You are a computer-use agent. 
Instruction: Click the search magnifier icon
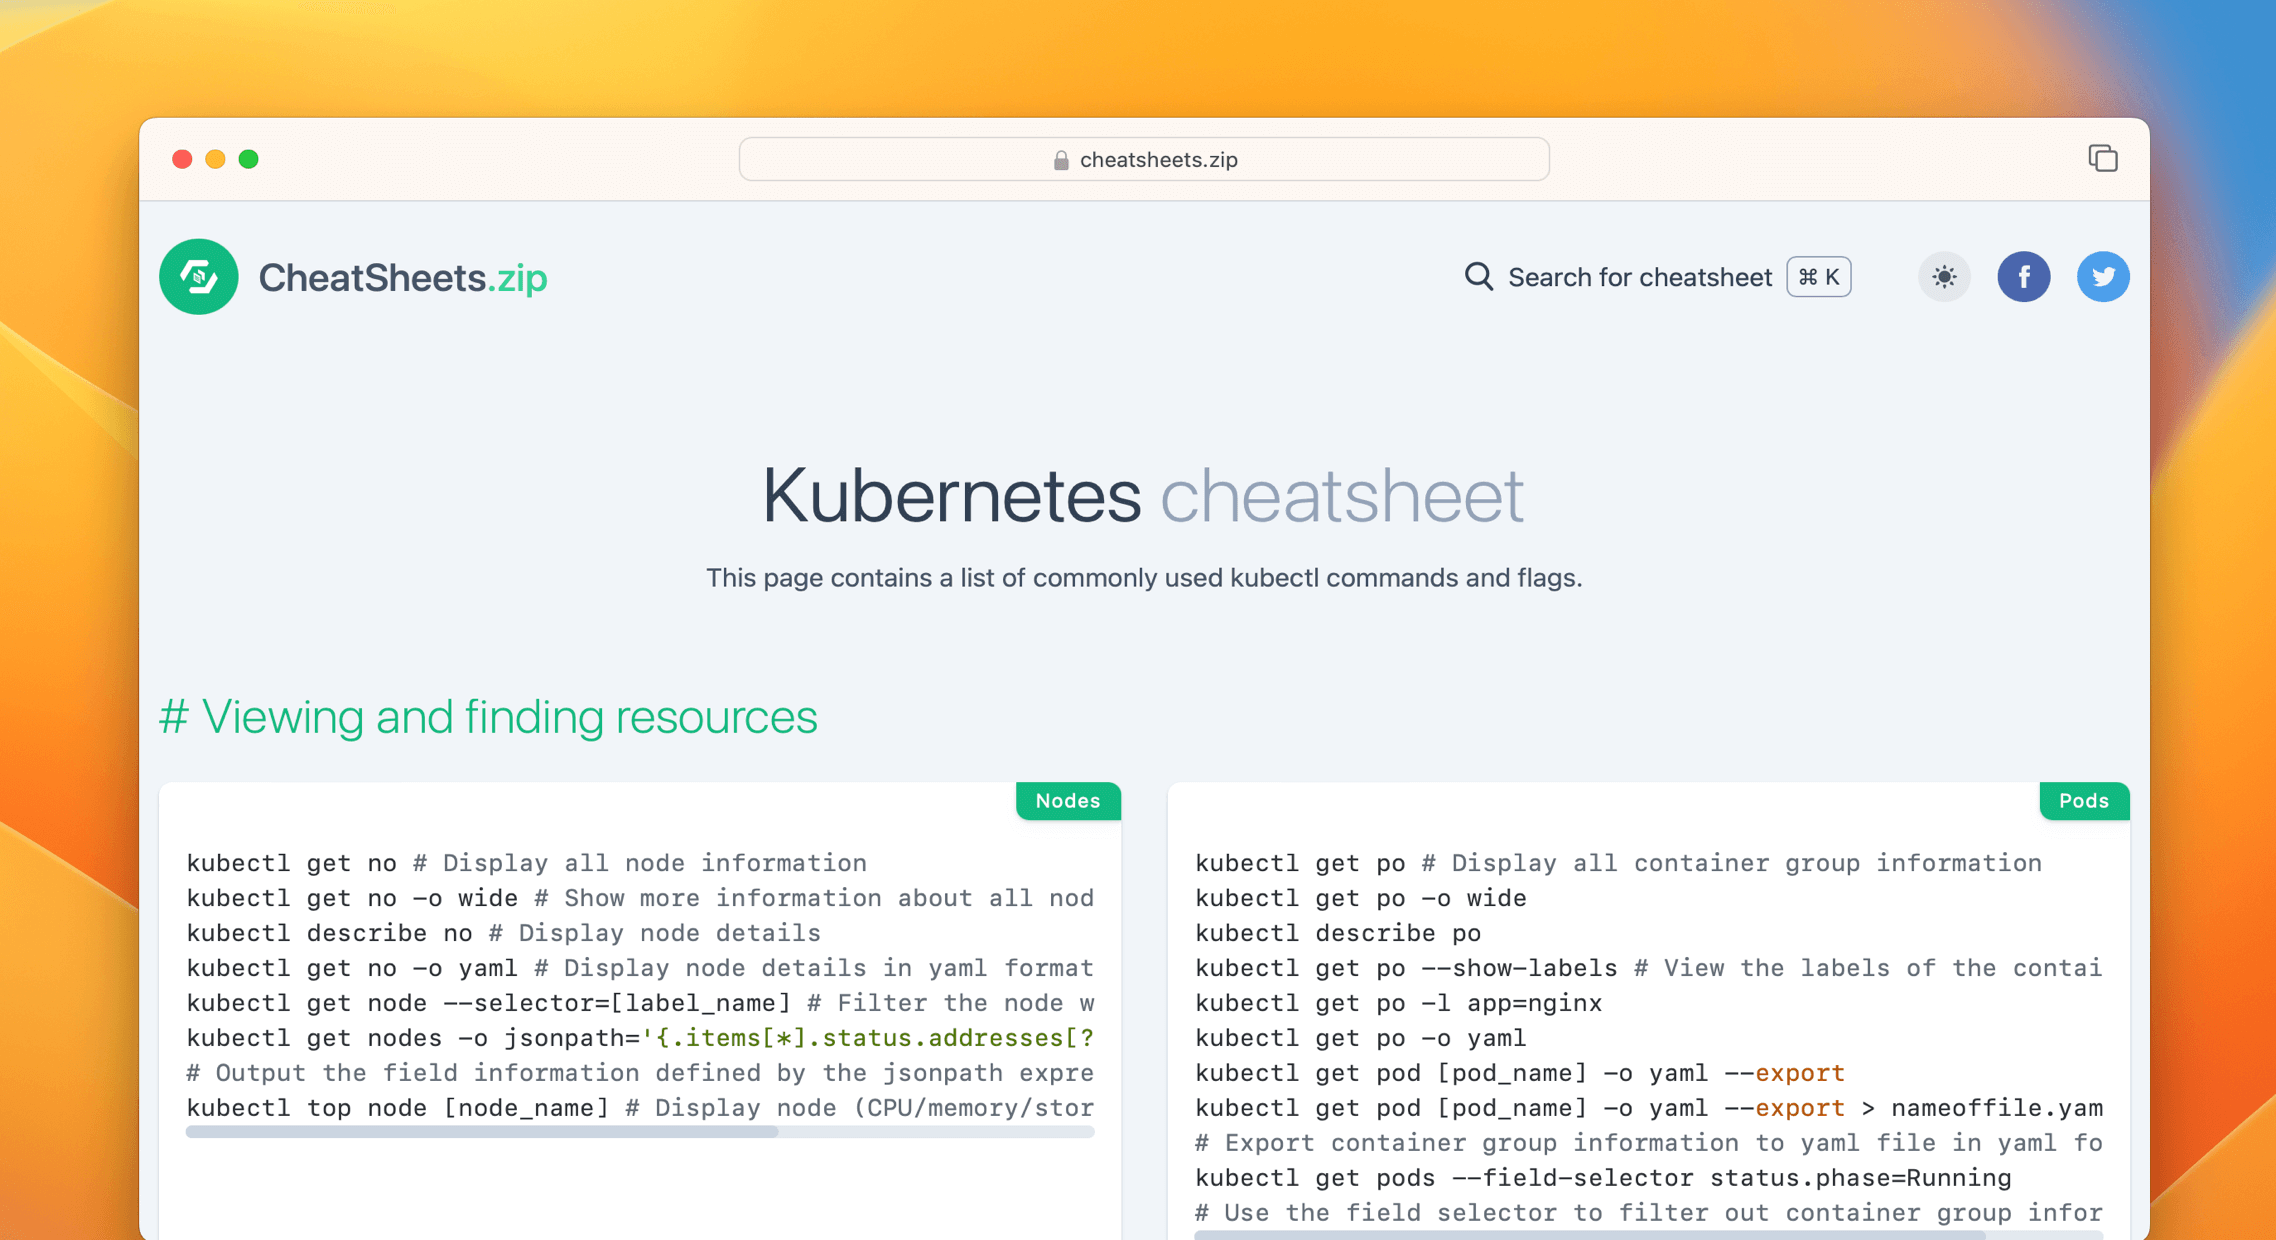(x=1478, y=276)
